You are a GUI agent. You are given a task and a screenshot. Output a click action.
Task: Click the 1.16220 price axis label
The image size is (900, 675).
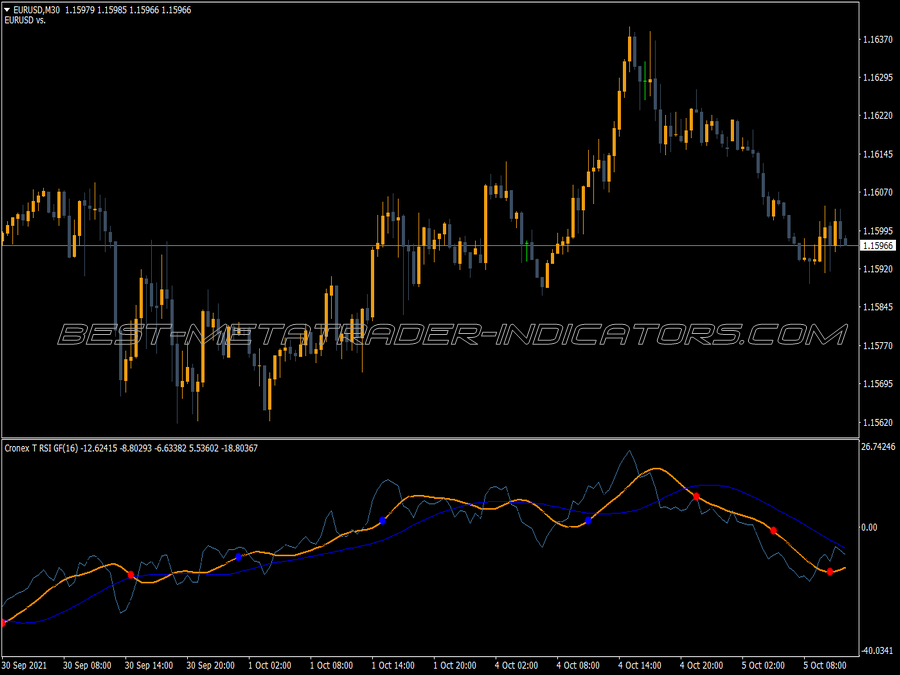click(x=878, y=115)
